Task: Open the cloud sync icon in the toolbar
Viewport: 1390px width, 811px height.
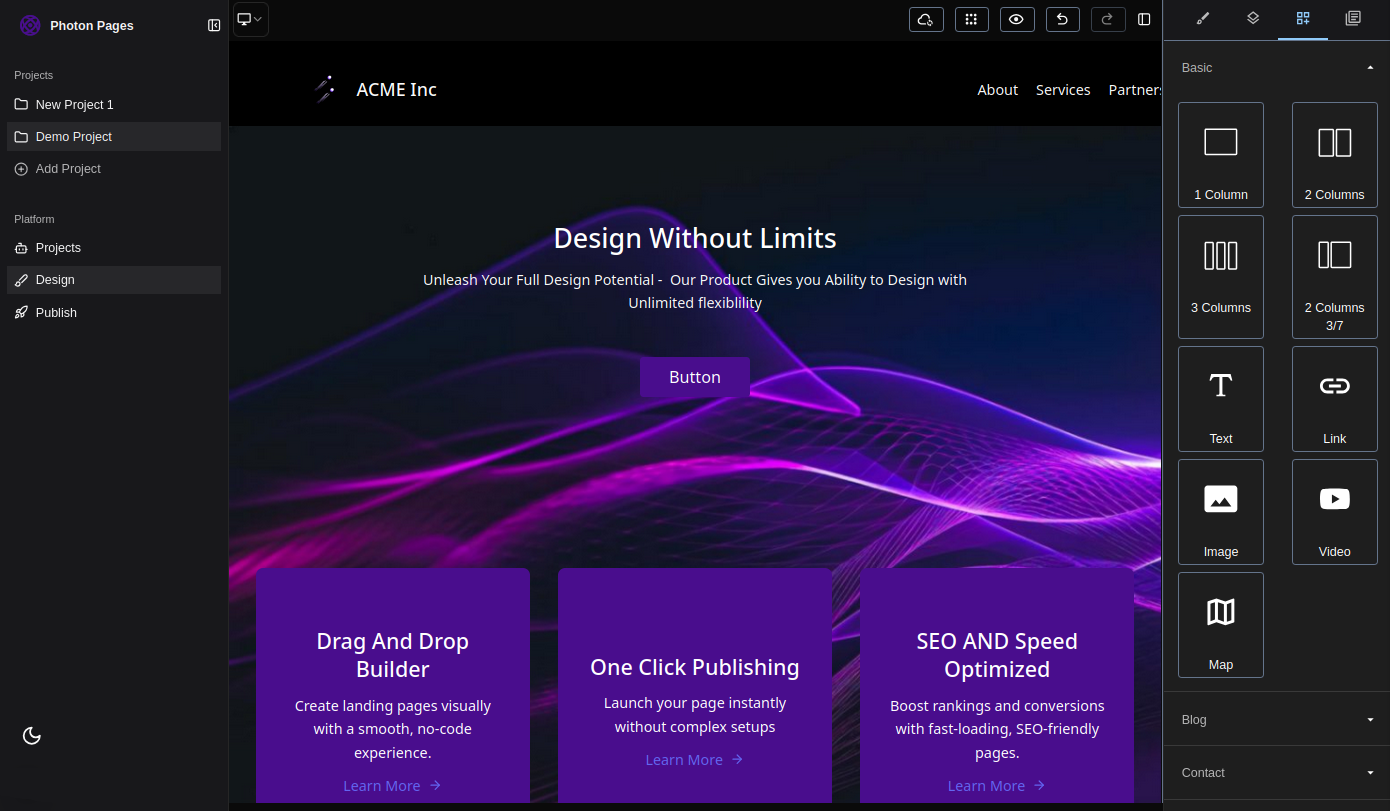Action: pyautogui.click(x=925, y=19)
